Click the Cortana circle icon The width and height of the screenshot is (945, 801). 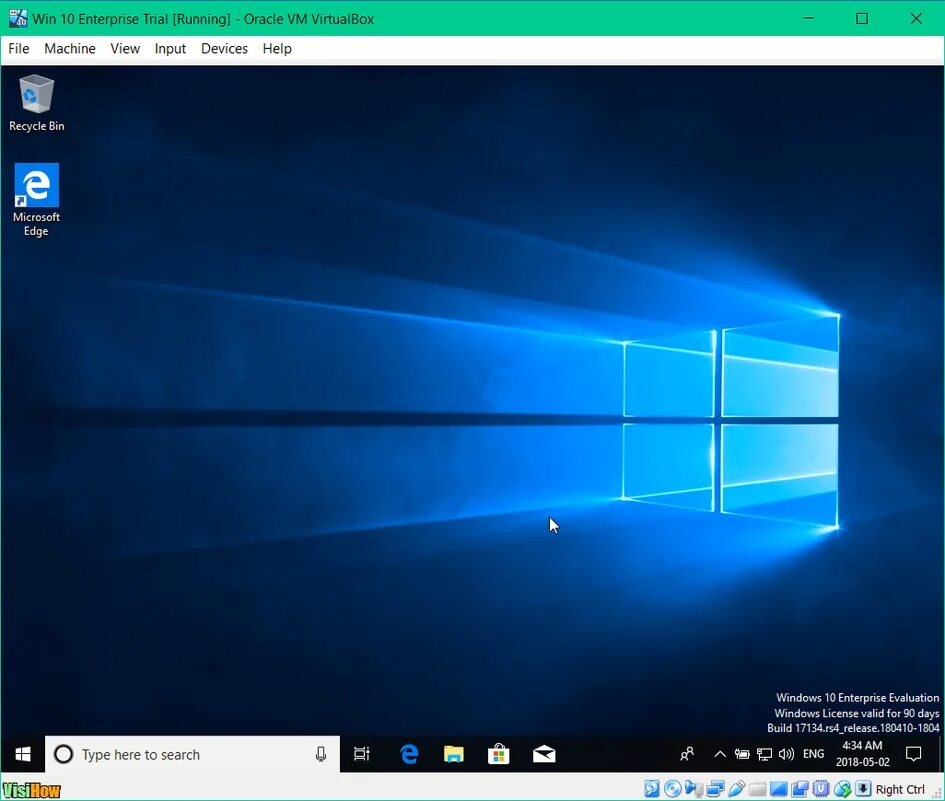pos(63,755)
